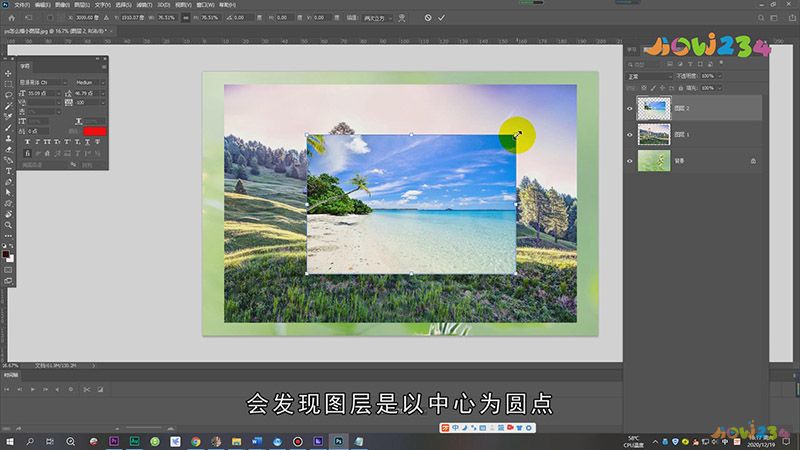This screenshot has height=450, width=800.
Task: Go to first frame in timeline
Action: click(x=7, y=389)
